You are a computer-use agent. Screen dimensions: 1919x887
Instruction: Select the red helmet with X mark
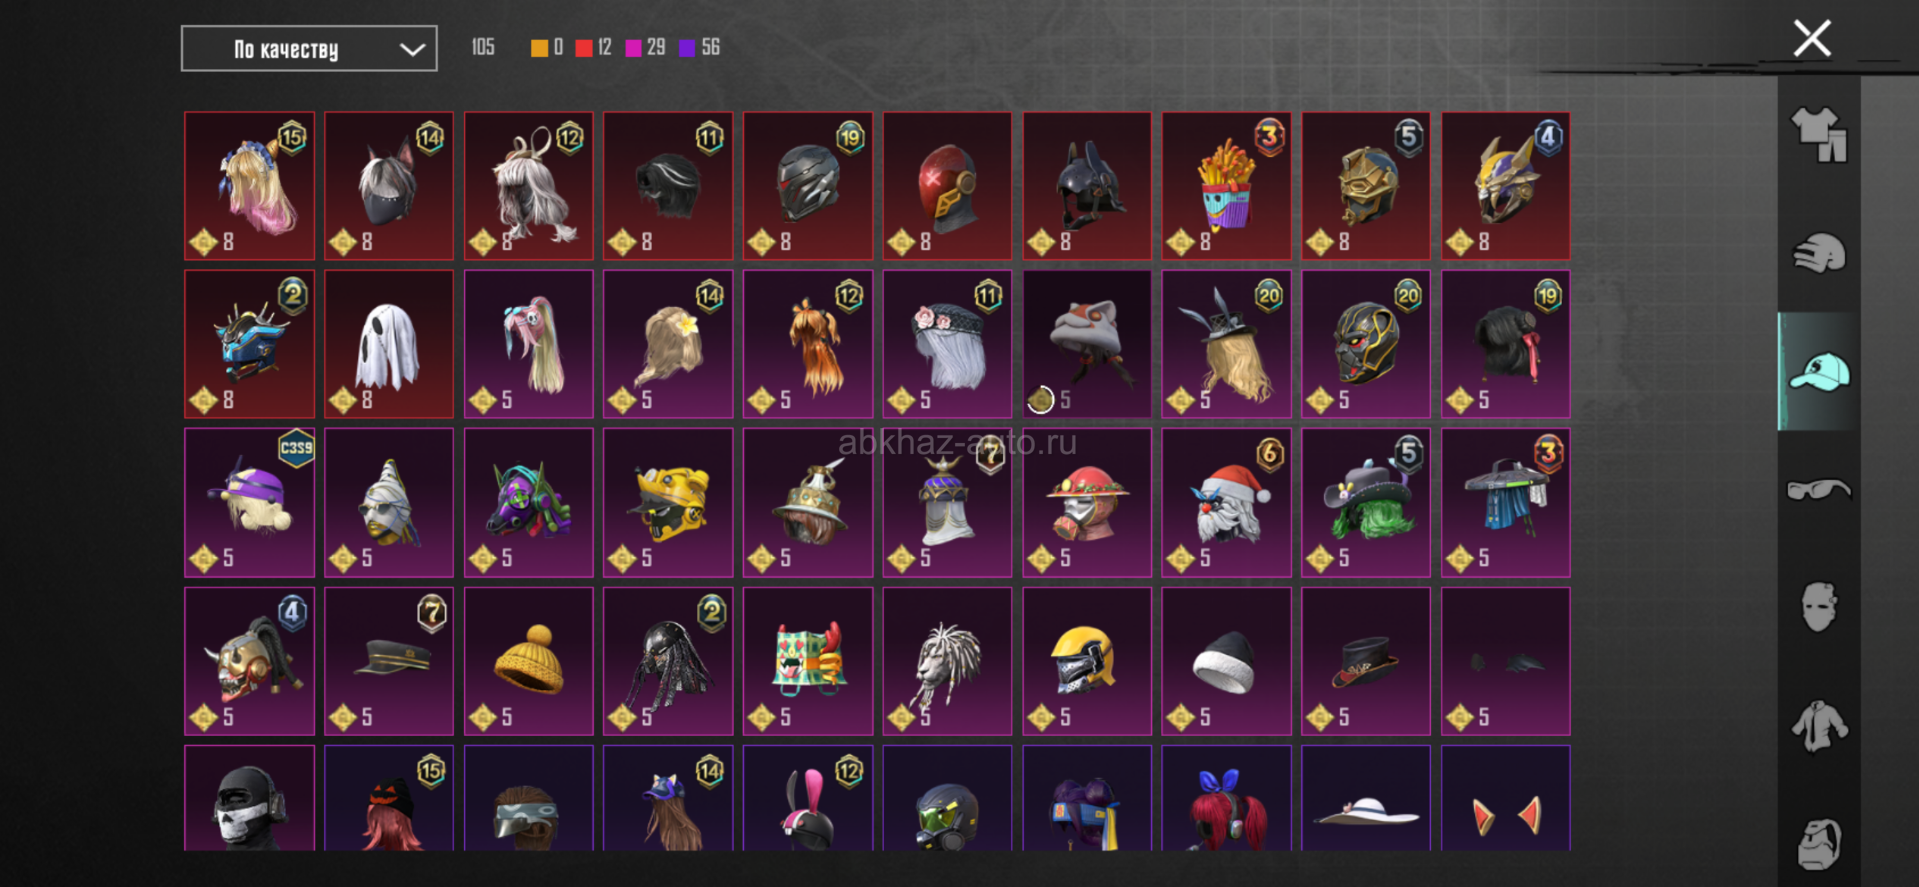click(x=947, y=186)
